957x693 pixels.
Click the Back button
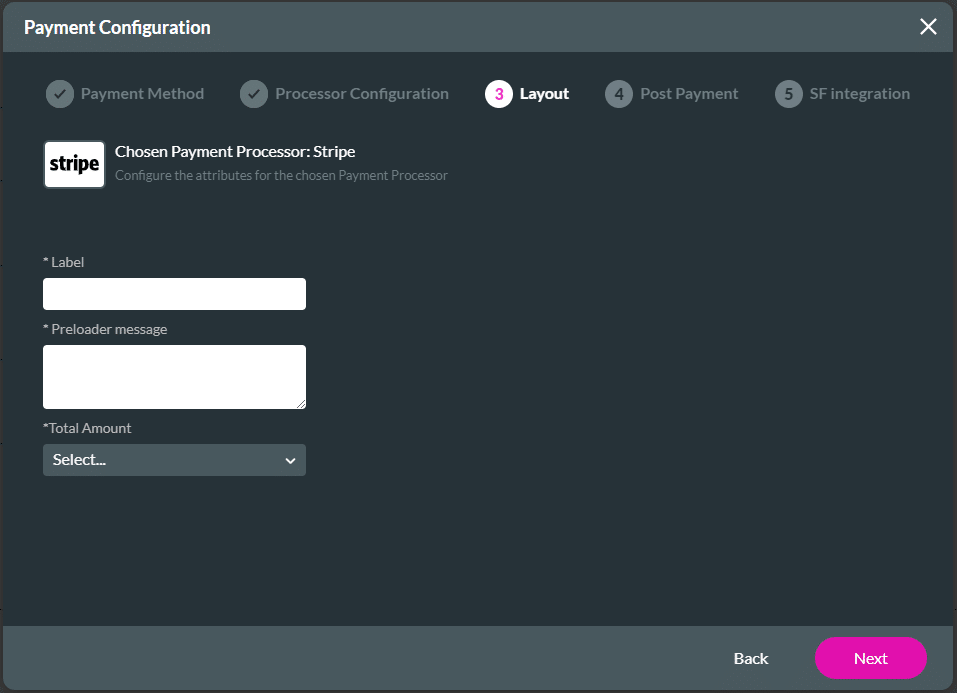pos(751,658)
